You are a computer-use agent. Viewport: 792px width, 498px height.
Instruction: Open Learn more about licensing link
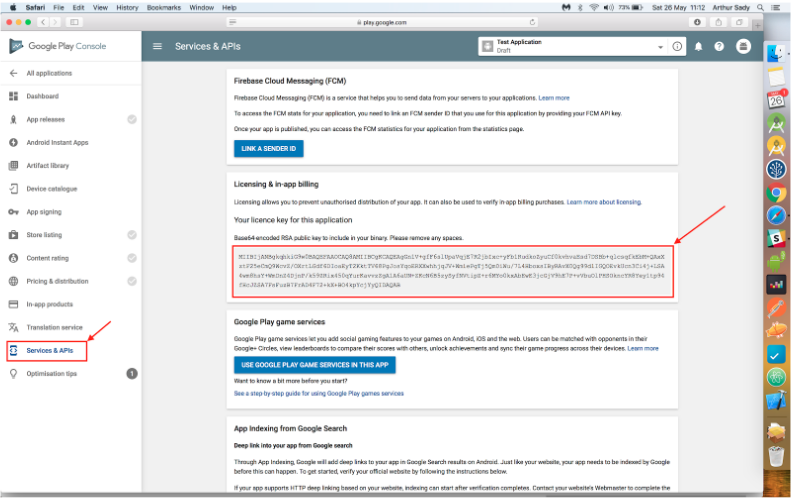[x=604, y=202]
